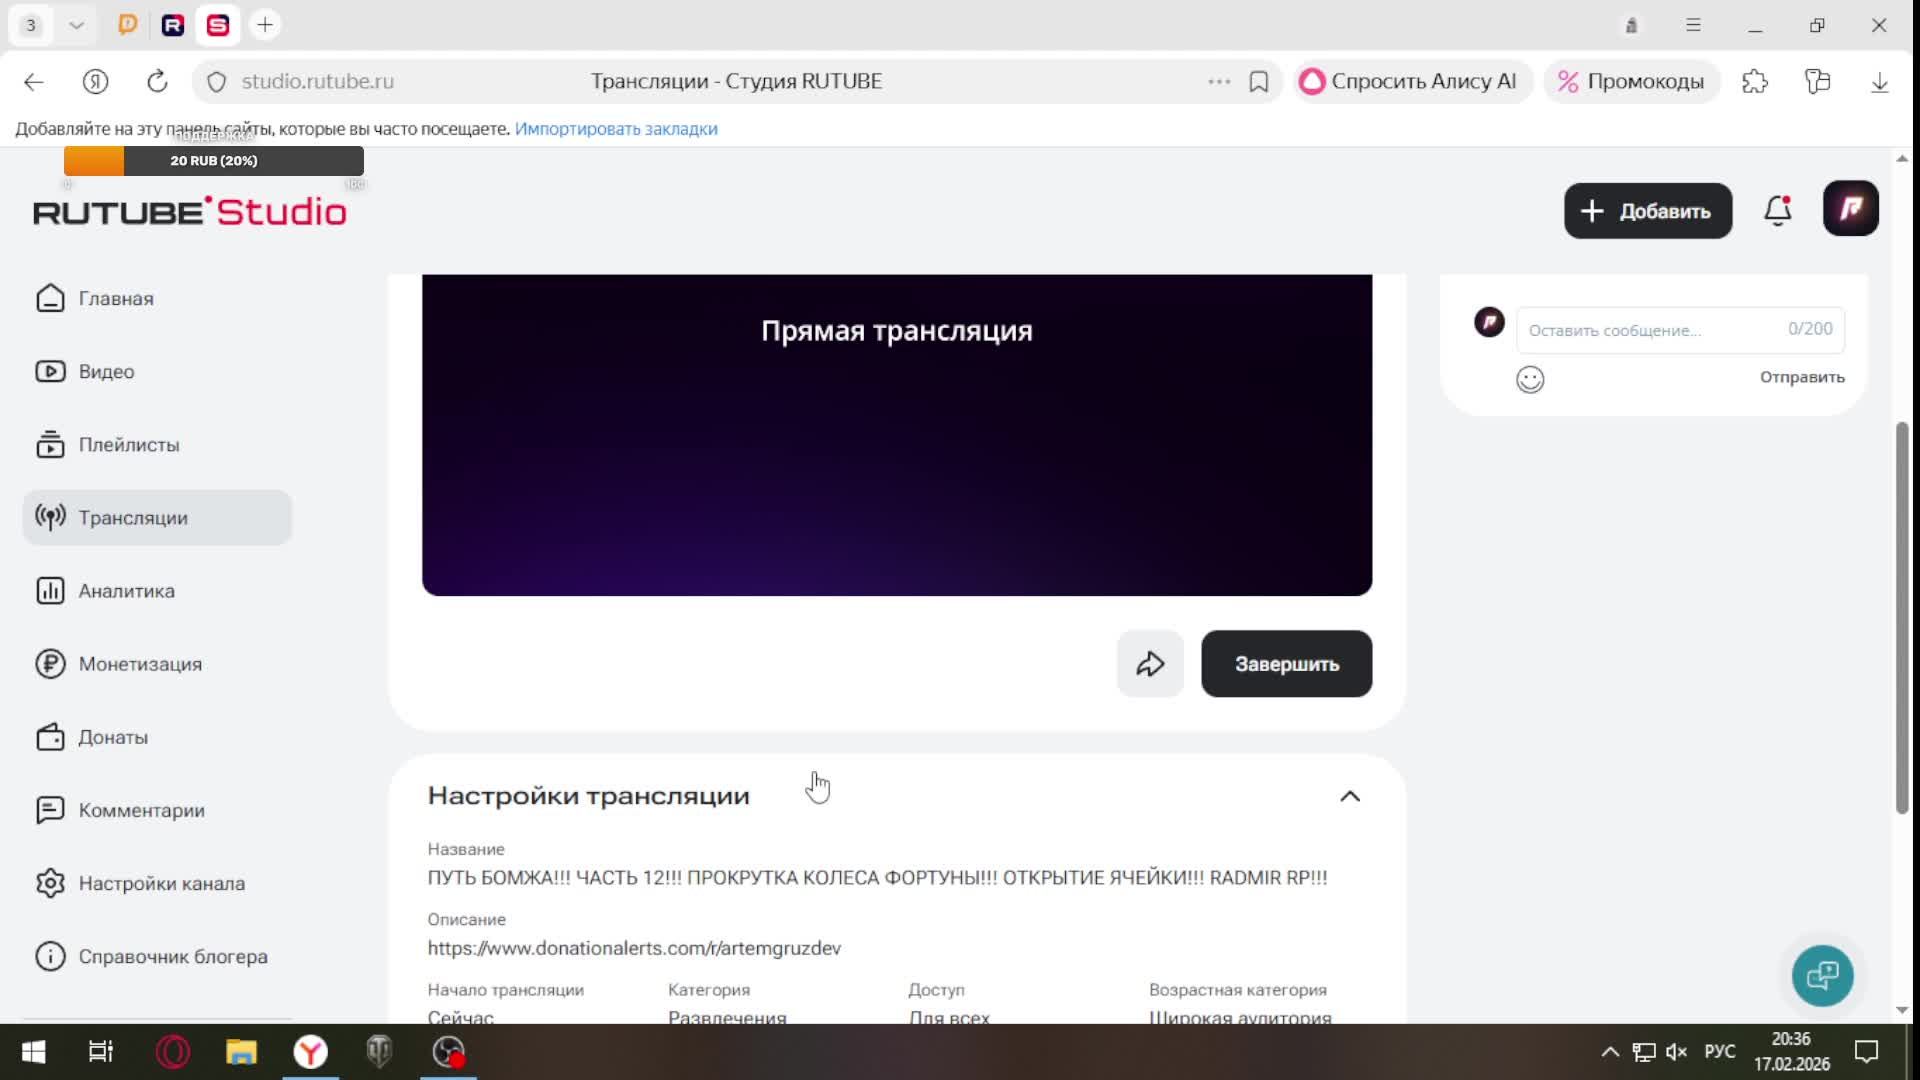This screenshot has width=1920, height=1080.
Task: Click the Трансляции broadcast icon
Action: click(51, 517)
